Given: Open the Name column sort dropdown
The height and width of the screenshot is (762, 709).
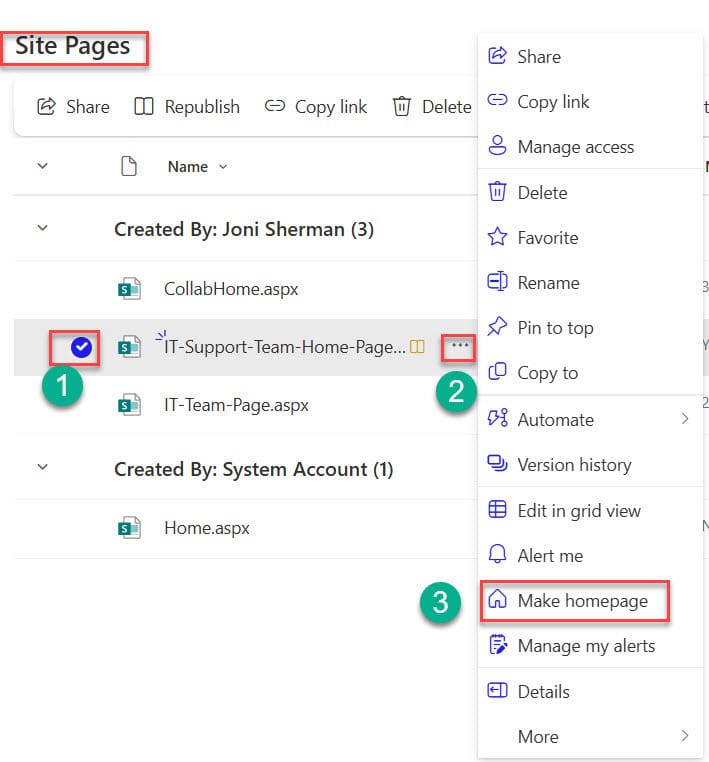Looking at the screenshot, I should click(x=223, y=167).
